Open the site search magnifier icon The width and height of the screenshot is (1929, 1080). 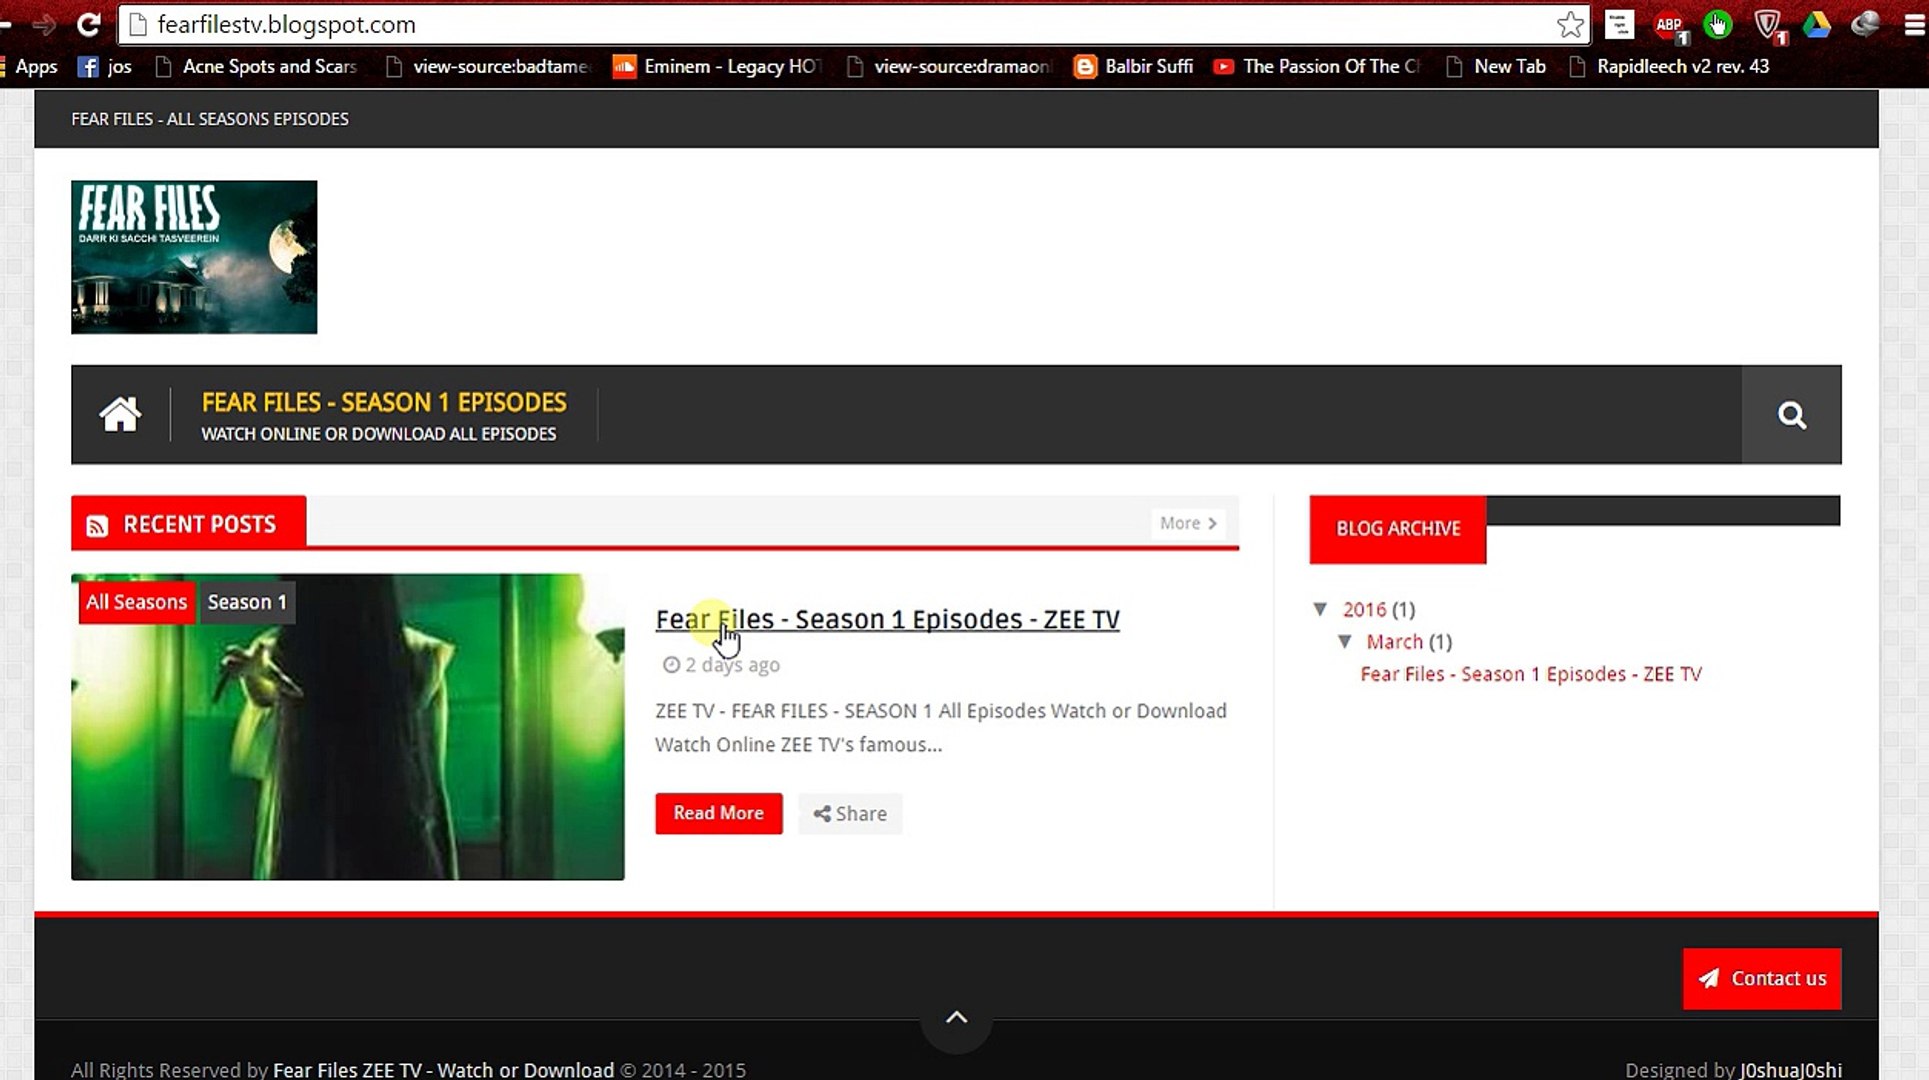(x=1791, y=415)
